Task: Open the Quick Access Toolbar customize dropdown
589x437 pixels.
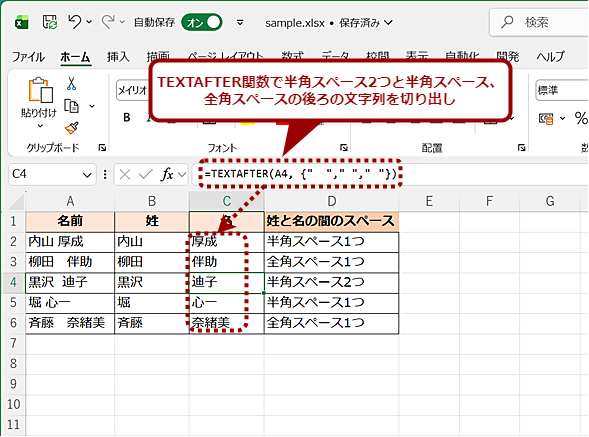Action: 240,23
